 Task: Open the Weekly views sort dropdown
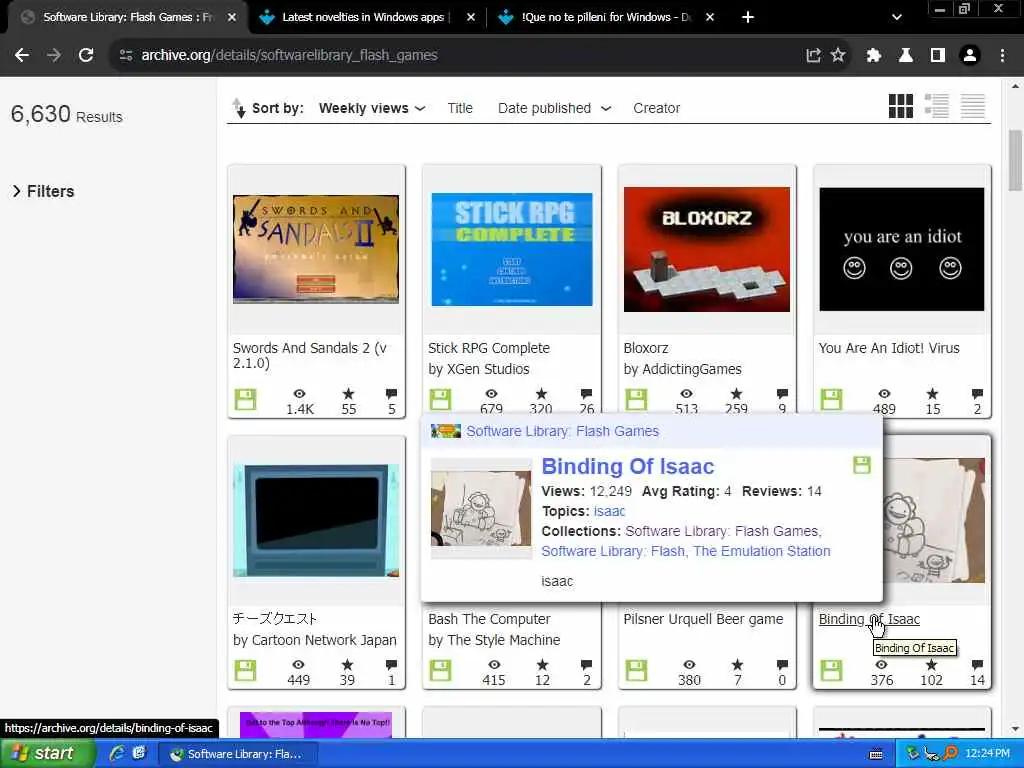coord(372,108)
